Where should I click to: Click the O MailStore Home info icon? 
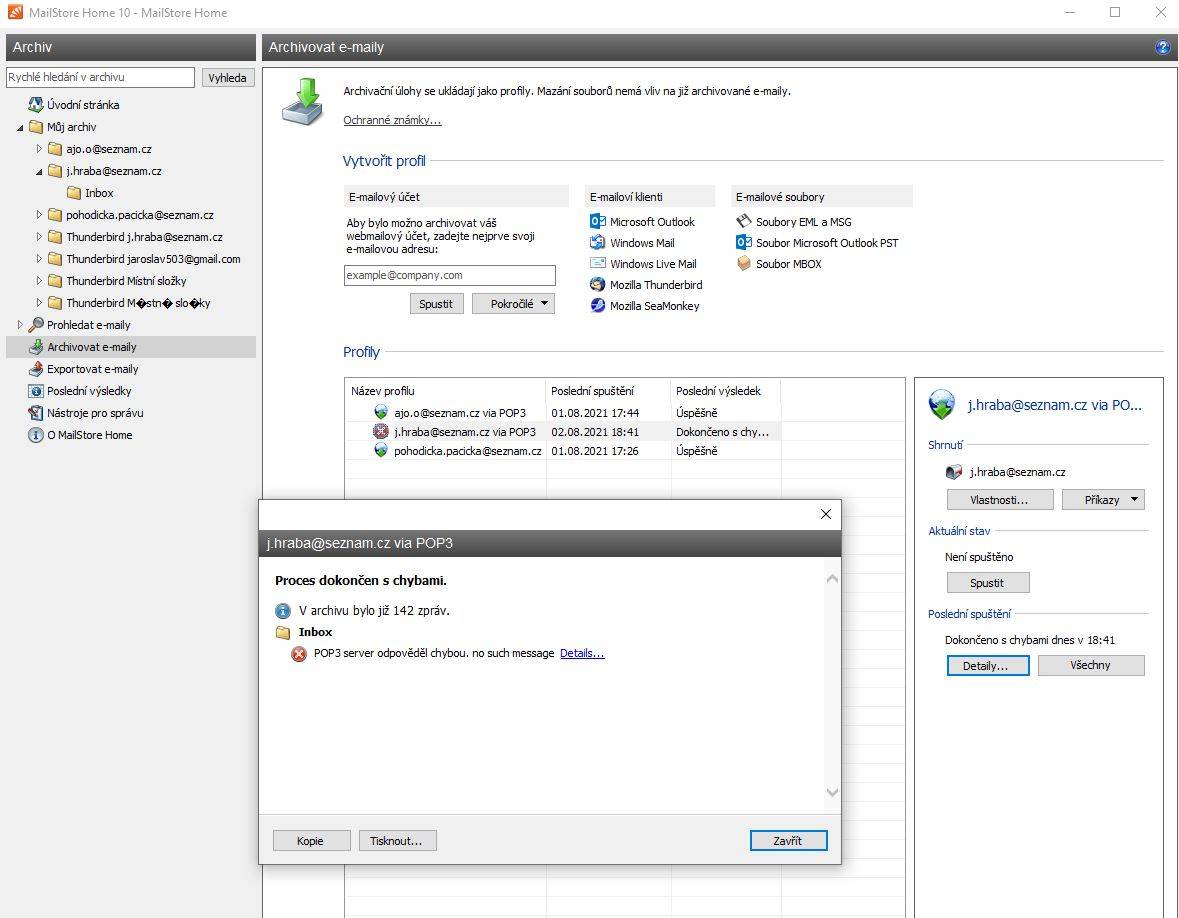pyautogui.click(x=35, y=435)
